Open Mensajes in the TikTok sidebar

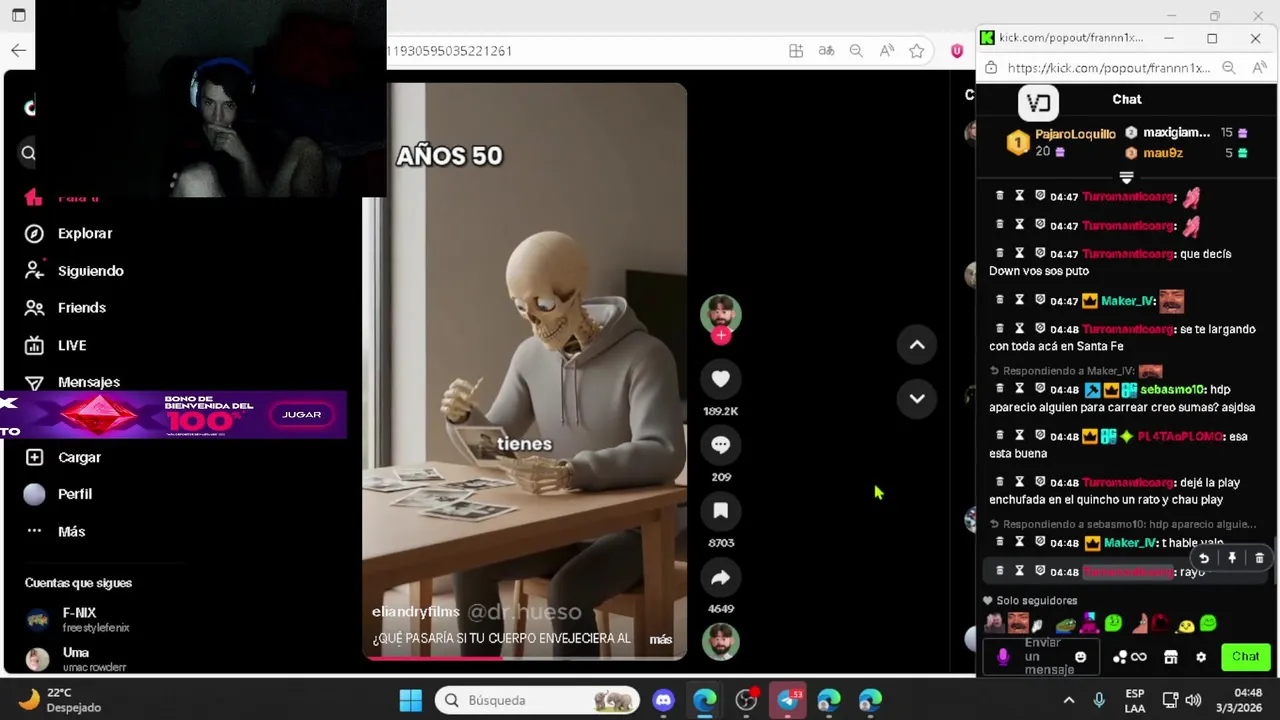point(73,382)
